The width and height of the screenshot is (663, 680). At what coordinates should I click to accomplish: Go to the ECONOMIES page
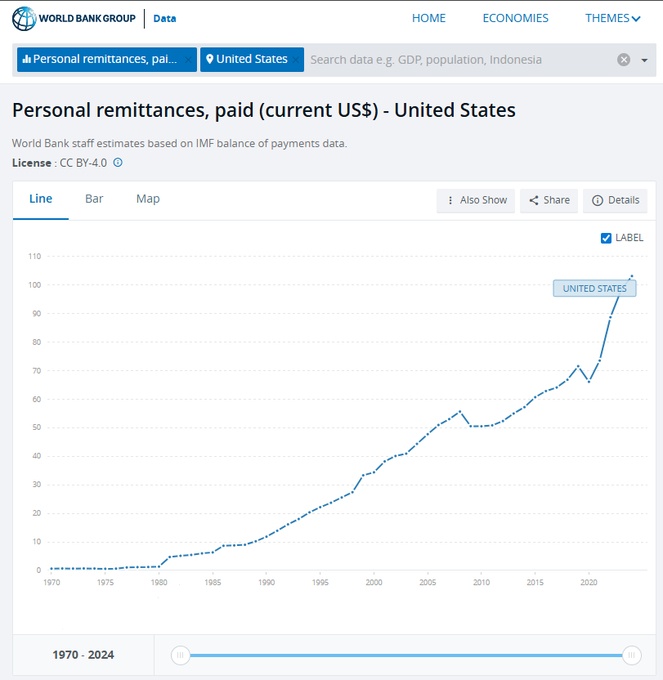click(x=515, y=18)
